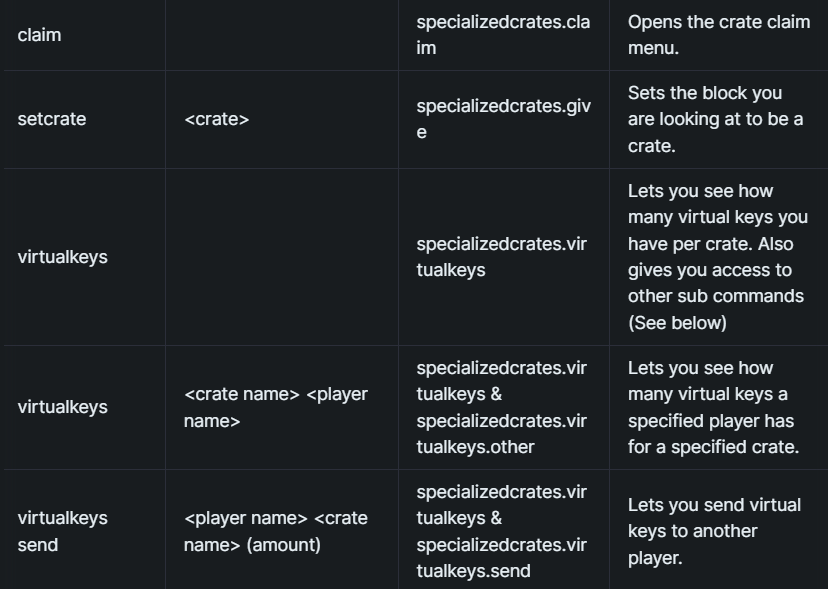Click the "setcrate" command cell
Viewport: 828px width, 589px height.
click(52, 119)
